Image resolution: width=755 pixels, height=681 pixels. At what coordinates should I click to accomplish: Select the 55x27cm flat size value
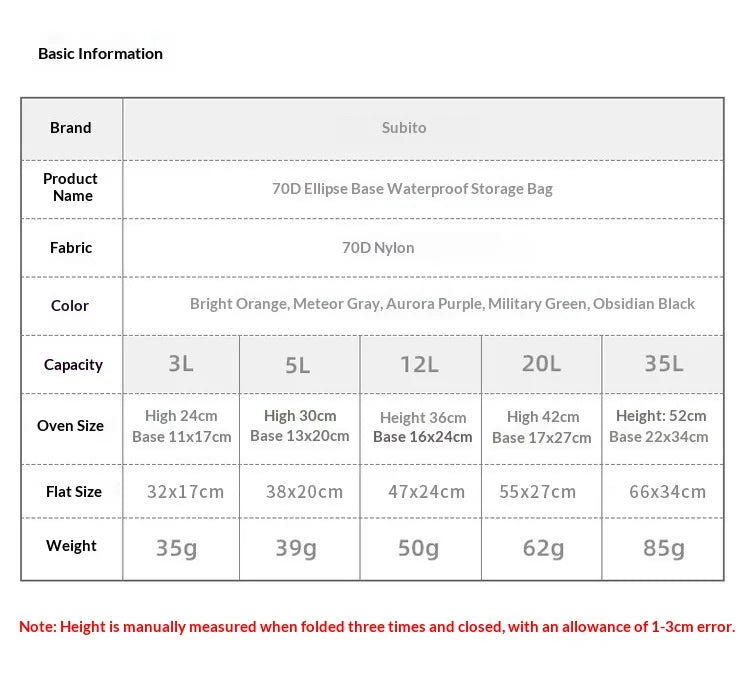coord(537,492)
